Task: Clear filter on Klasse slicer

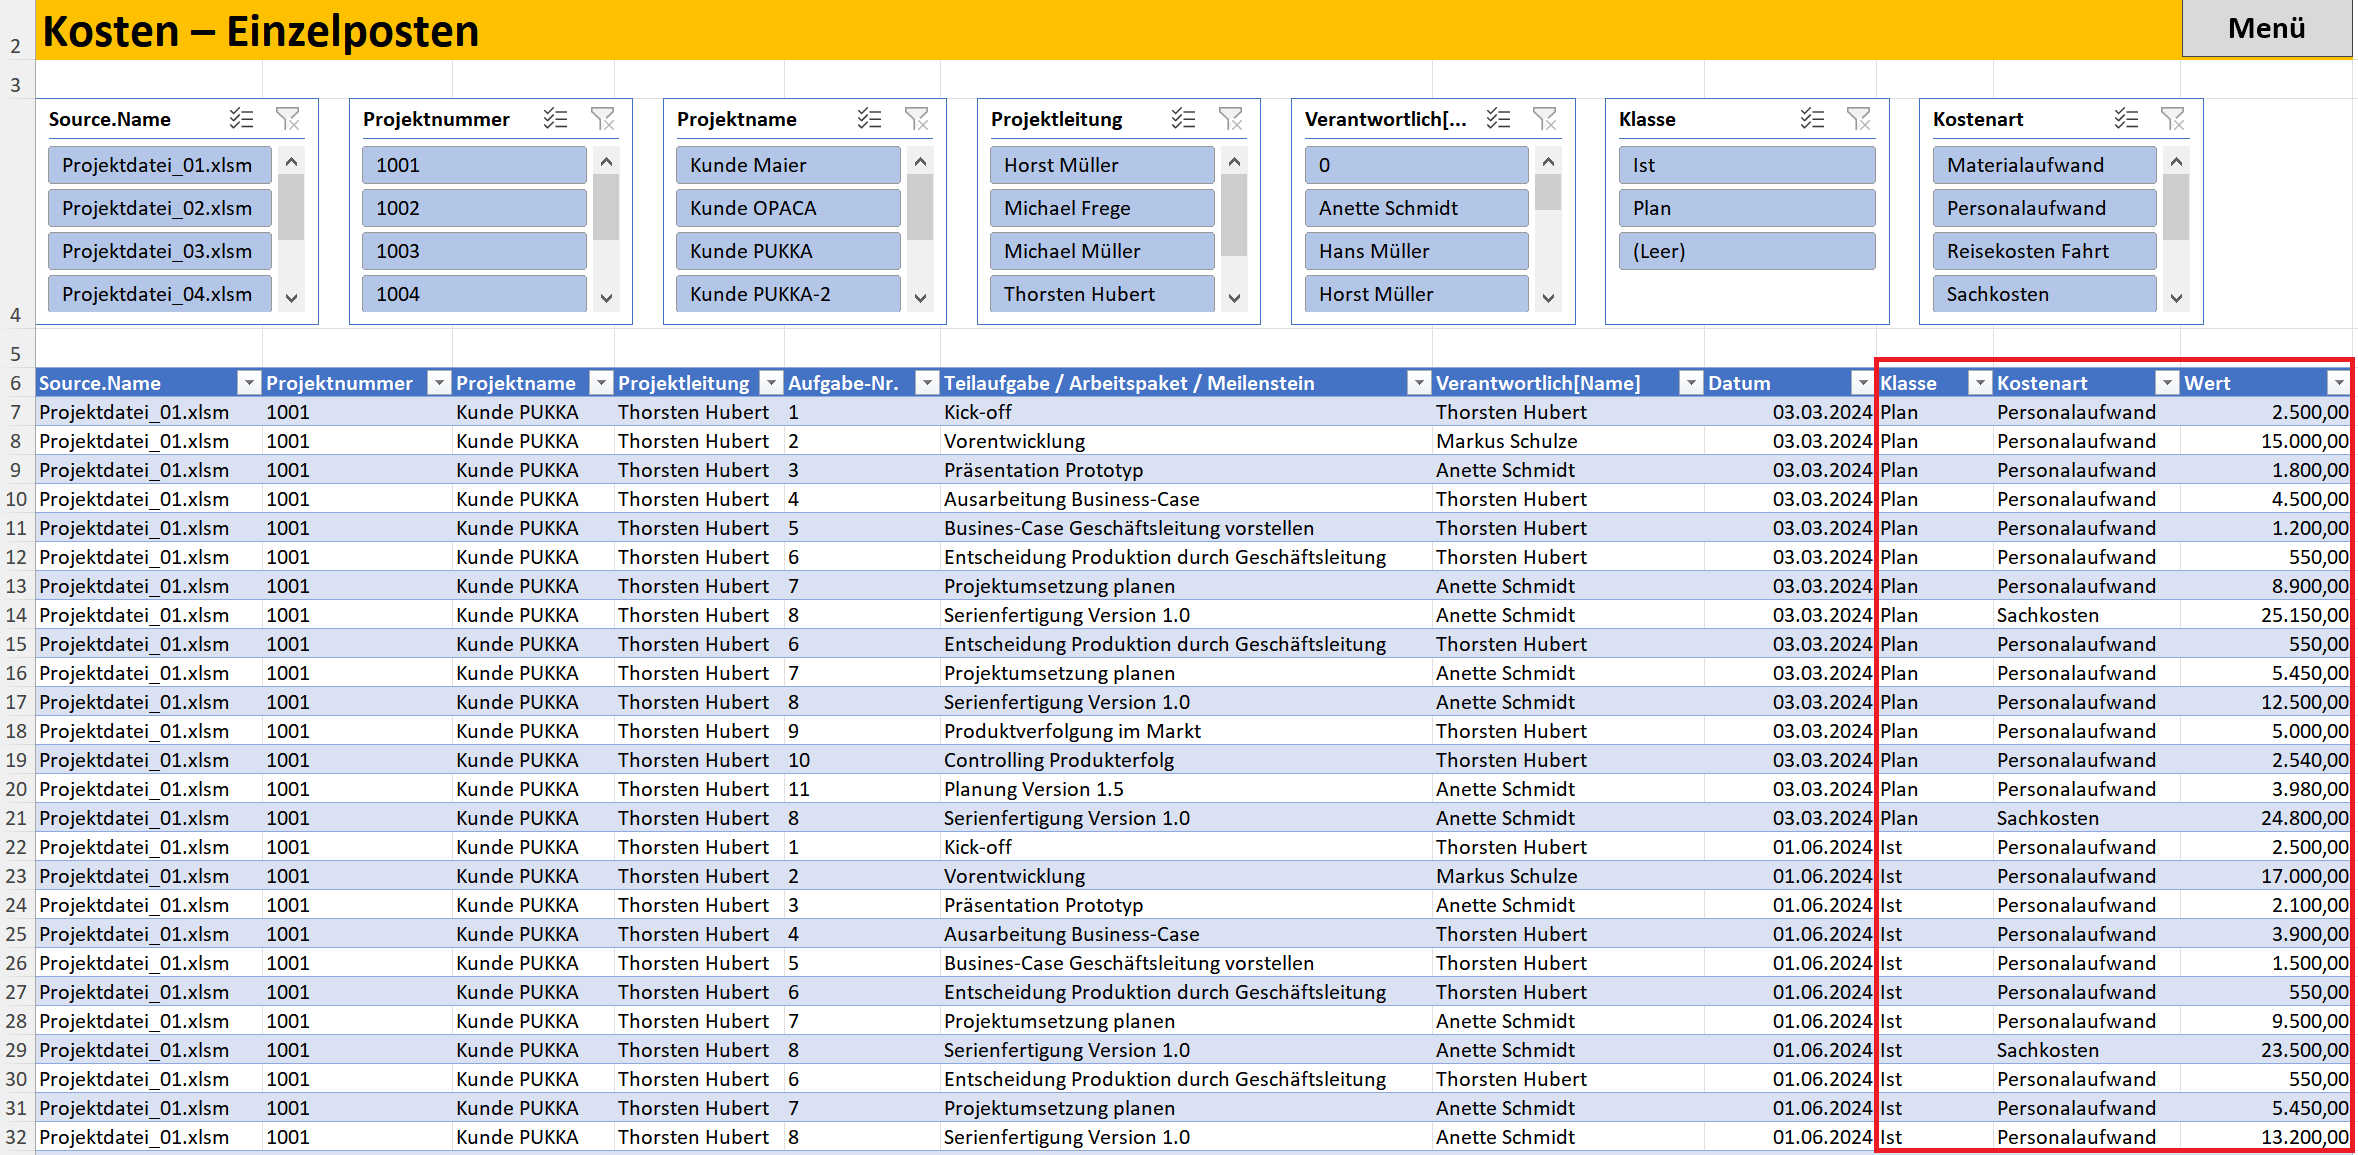Action: [x=1858, y=119]
